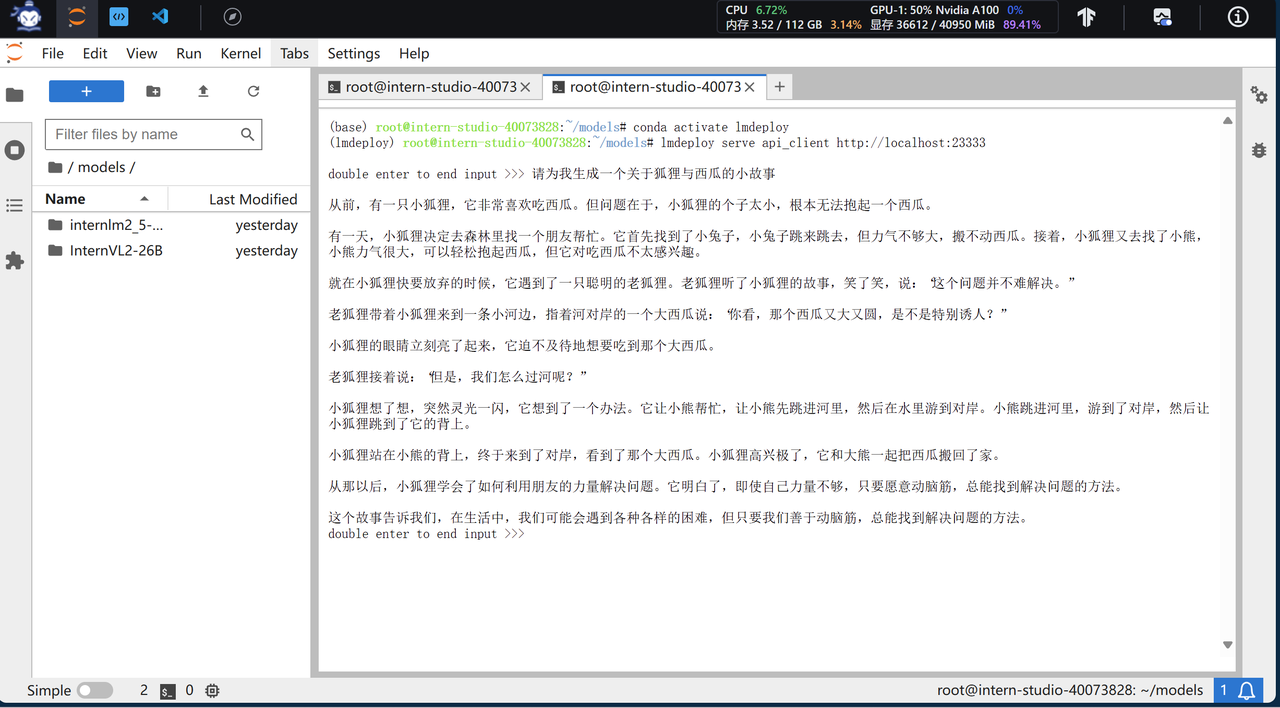Select the InternVL2-26B folder row
Screen dimensions: 1280x708
(172, 250)
